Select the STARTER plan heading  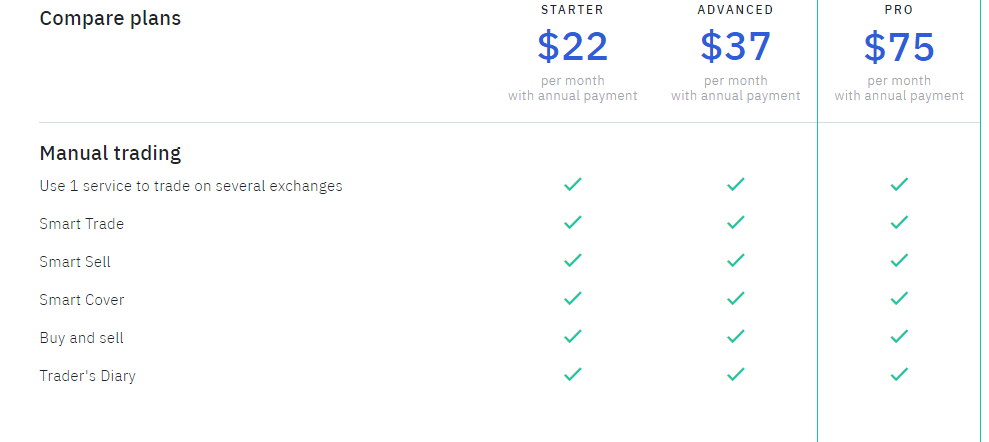pyautogui.click(x=573, y=10)
